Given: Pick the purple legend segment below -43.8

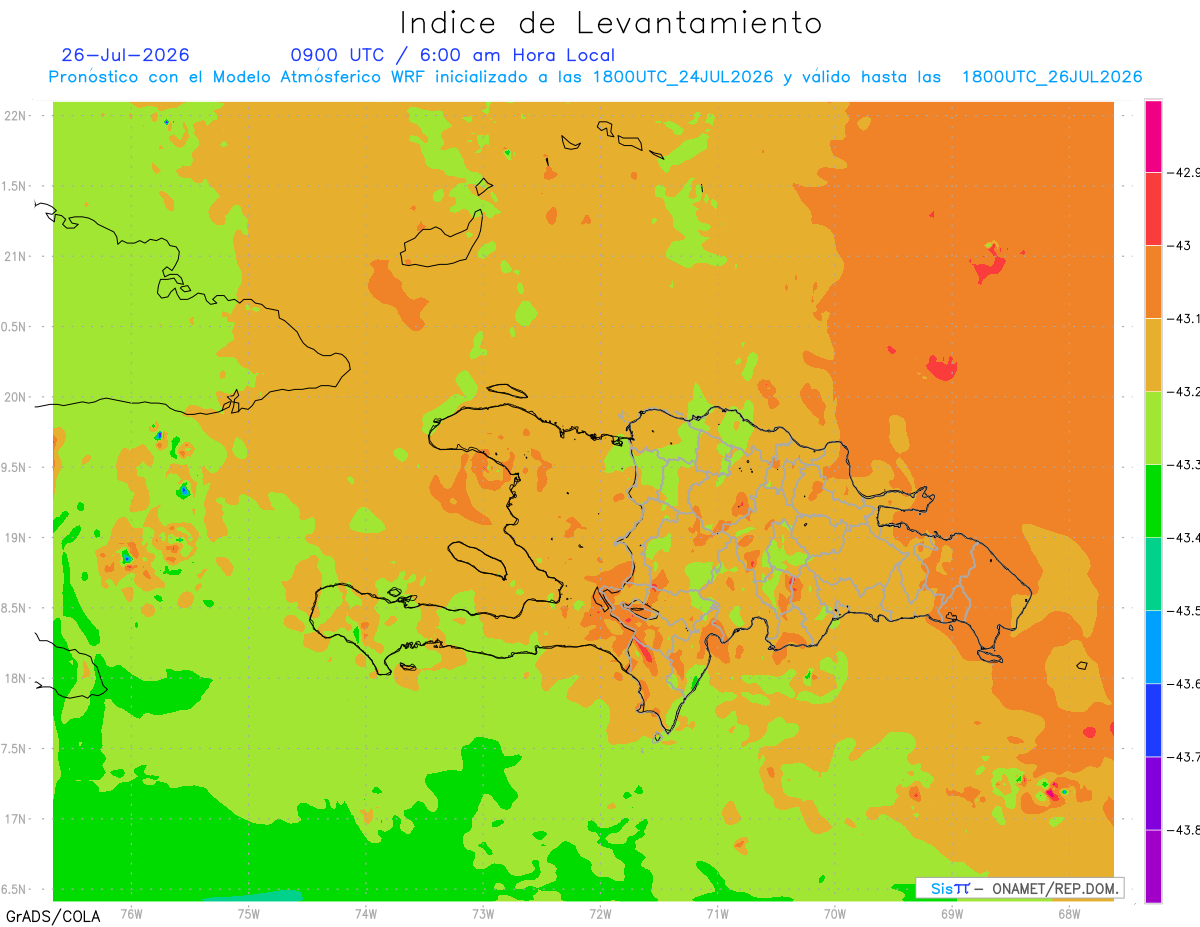Looking at the screenshot, I should (x=1153, y=866).
